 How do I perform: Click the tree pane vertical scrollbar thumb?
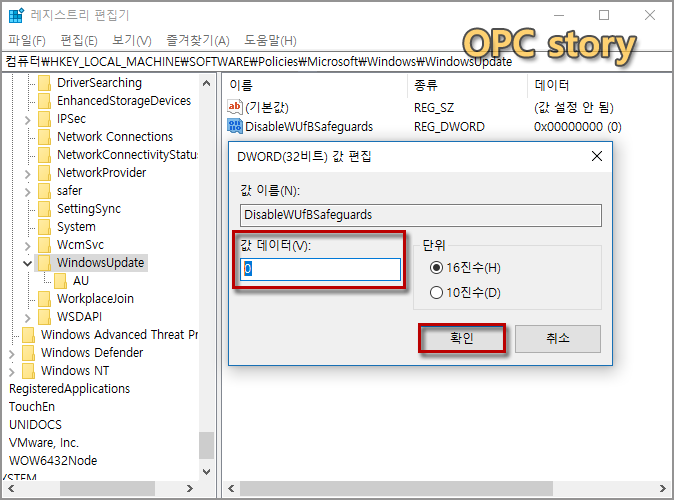tap(206, 445)
